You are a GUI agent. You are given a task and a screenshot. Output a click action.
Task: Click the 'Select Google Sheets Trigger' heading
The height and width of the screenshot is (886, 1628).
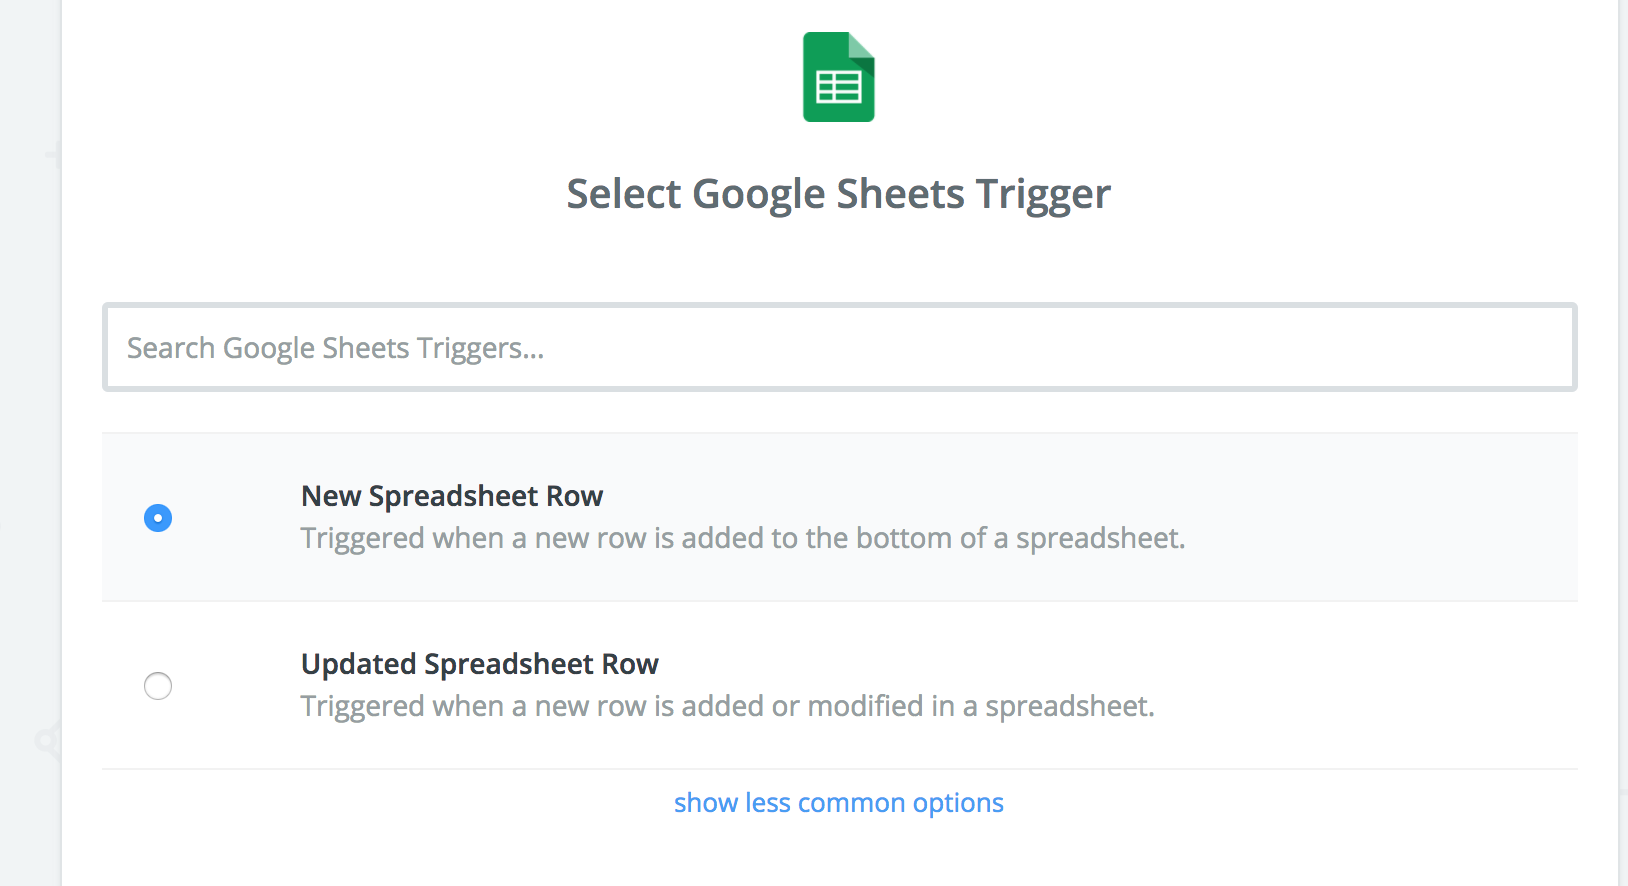click(x=838, y=194)
